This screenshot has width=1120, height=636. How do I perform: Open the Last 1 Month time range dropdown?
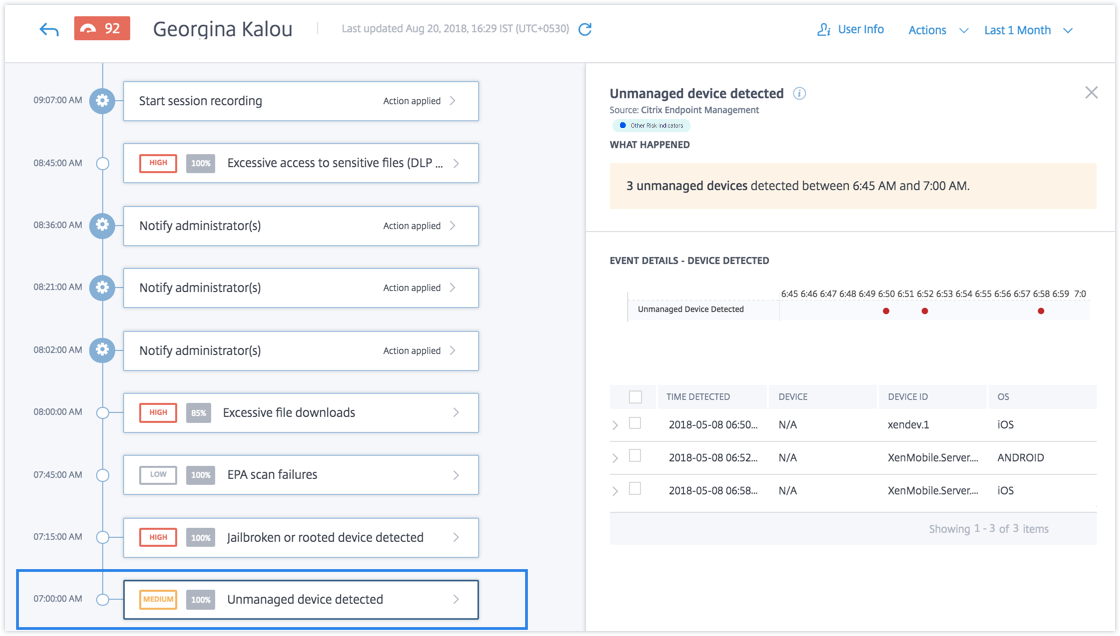click(x=1028, y=30)
